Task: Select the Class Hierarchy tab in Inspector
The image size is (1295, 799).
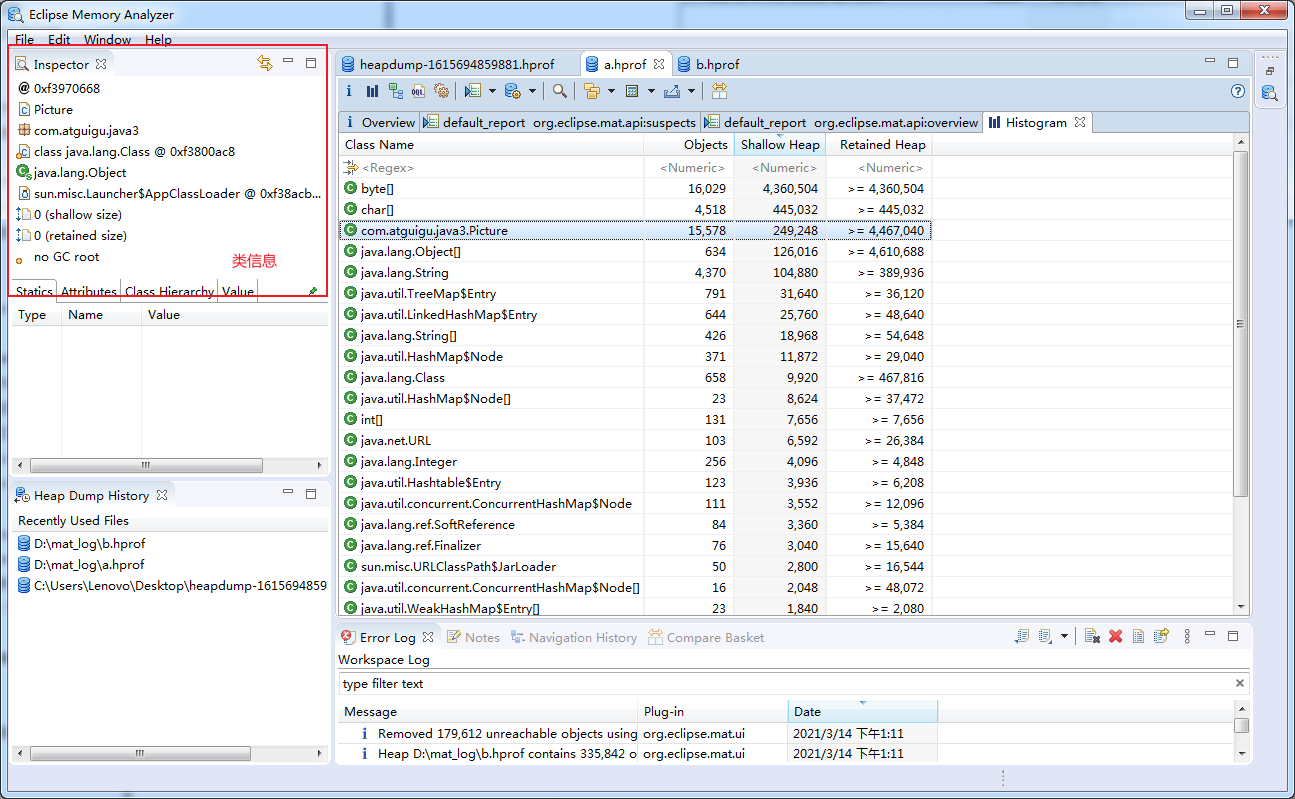Action: [169, 292]
